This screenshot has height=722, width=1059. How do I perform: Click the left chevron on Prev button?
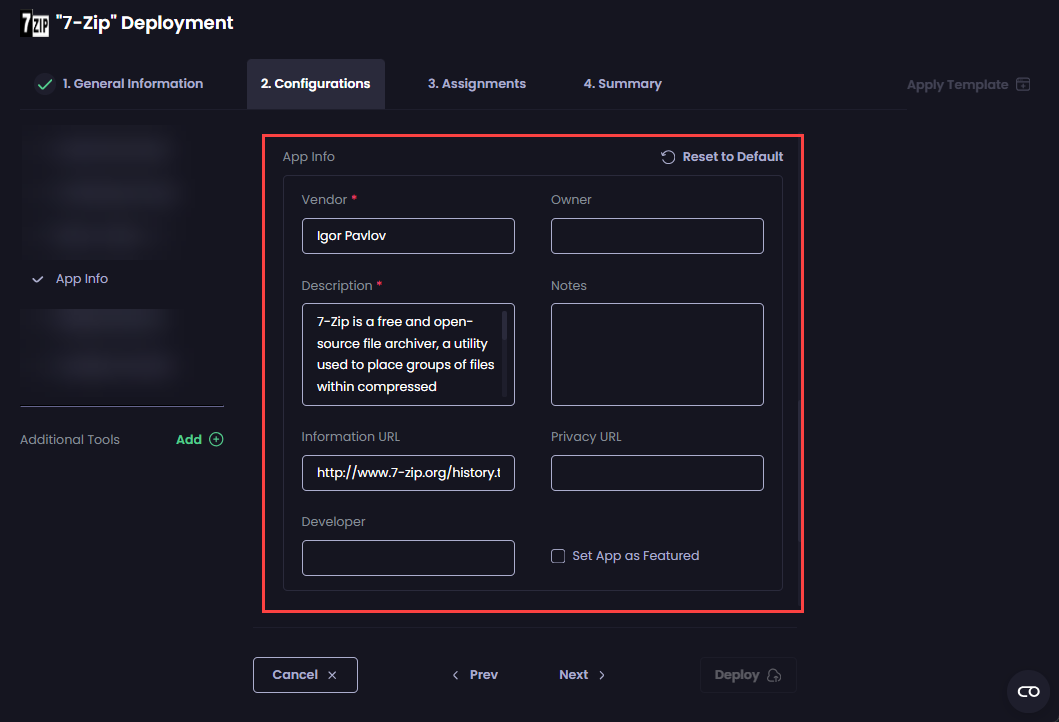456,675
